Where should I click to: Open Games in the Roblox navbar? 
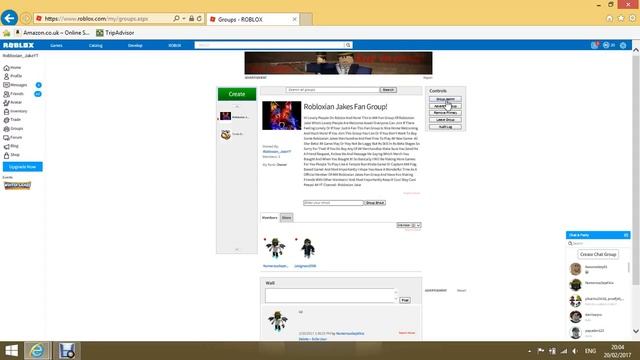coord(56,45)
